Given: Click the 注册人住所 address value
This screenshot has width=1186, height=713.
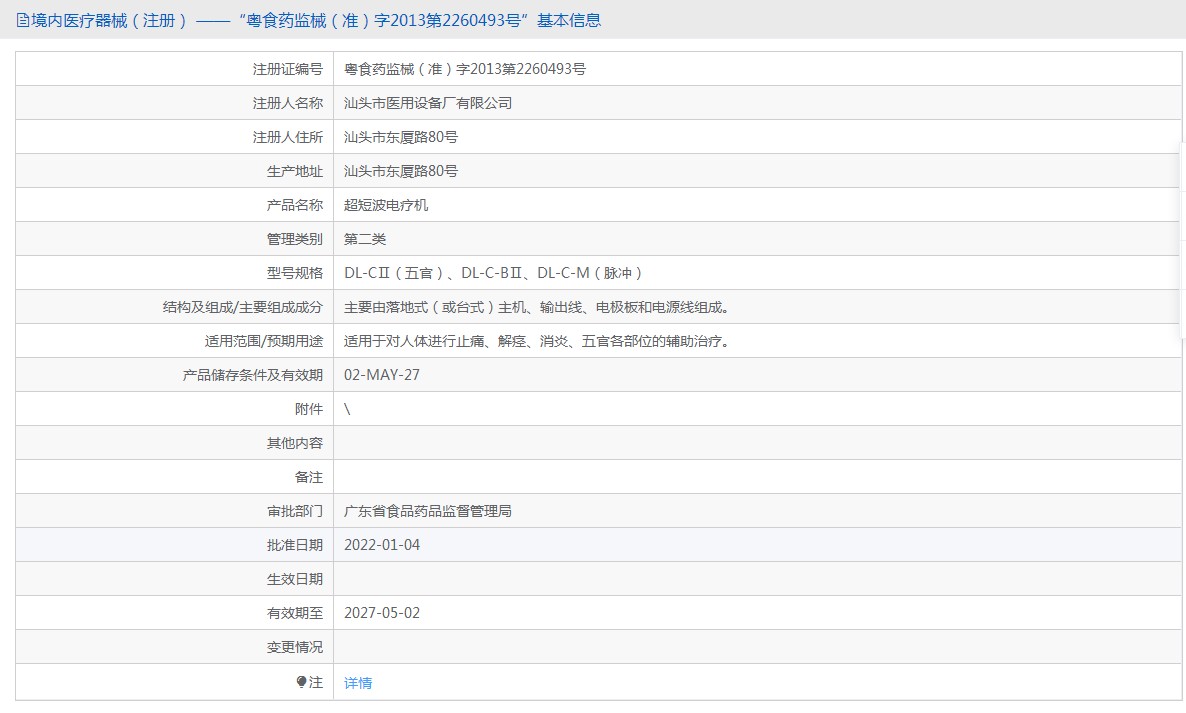Looking at the screenshot, I should tap(400, 137).
